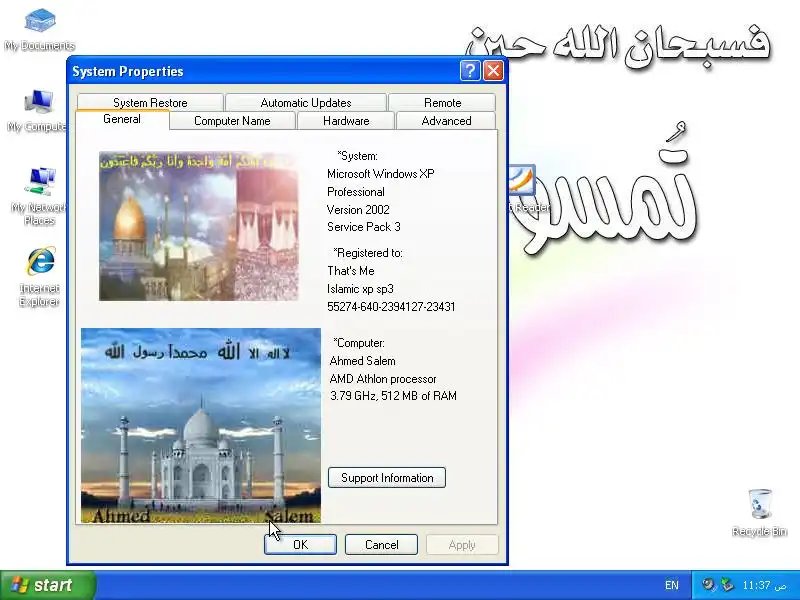
Task: Close the System Properties dialog
Action: tap(493, 70)
